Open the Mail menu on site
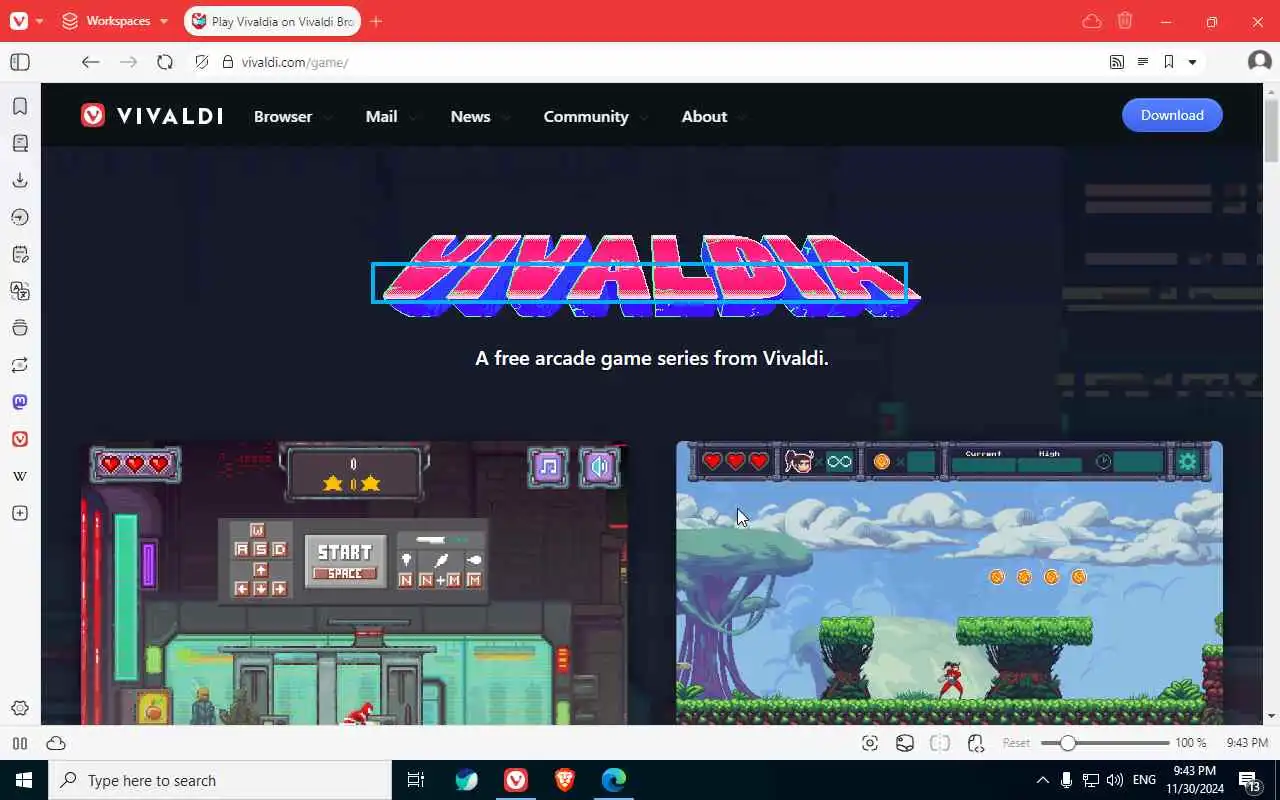 tap(391, 116)
